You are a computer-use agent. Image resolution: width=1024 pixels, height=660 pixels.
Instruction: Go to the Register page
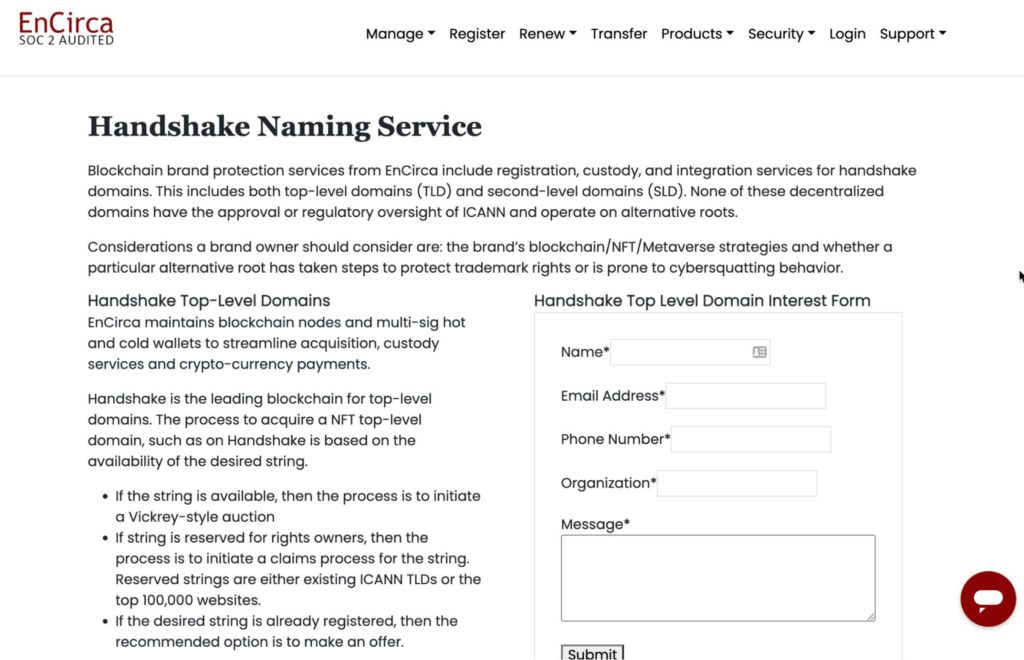pos(477,34)
